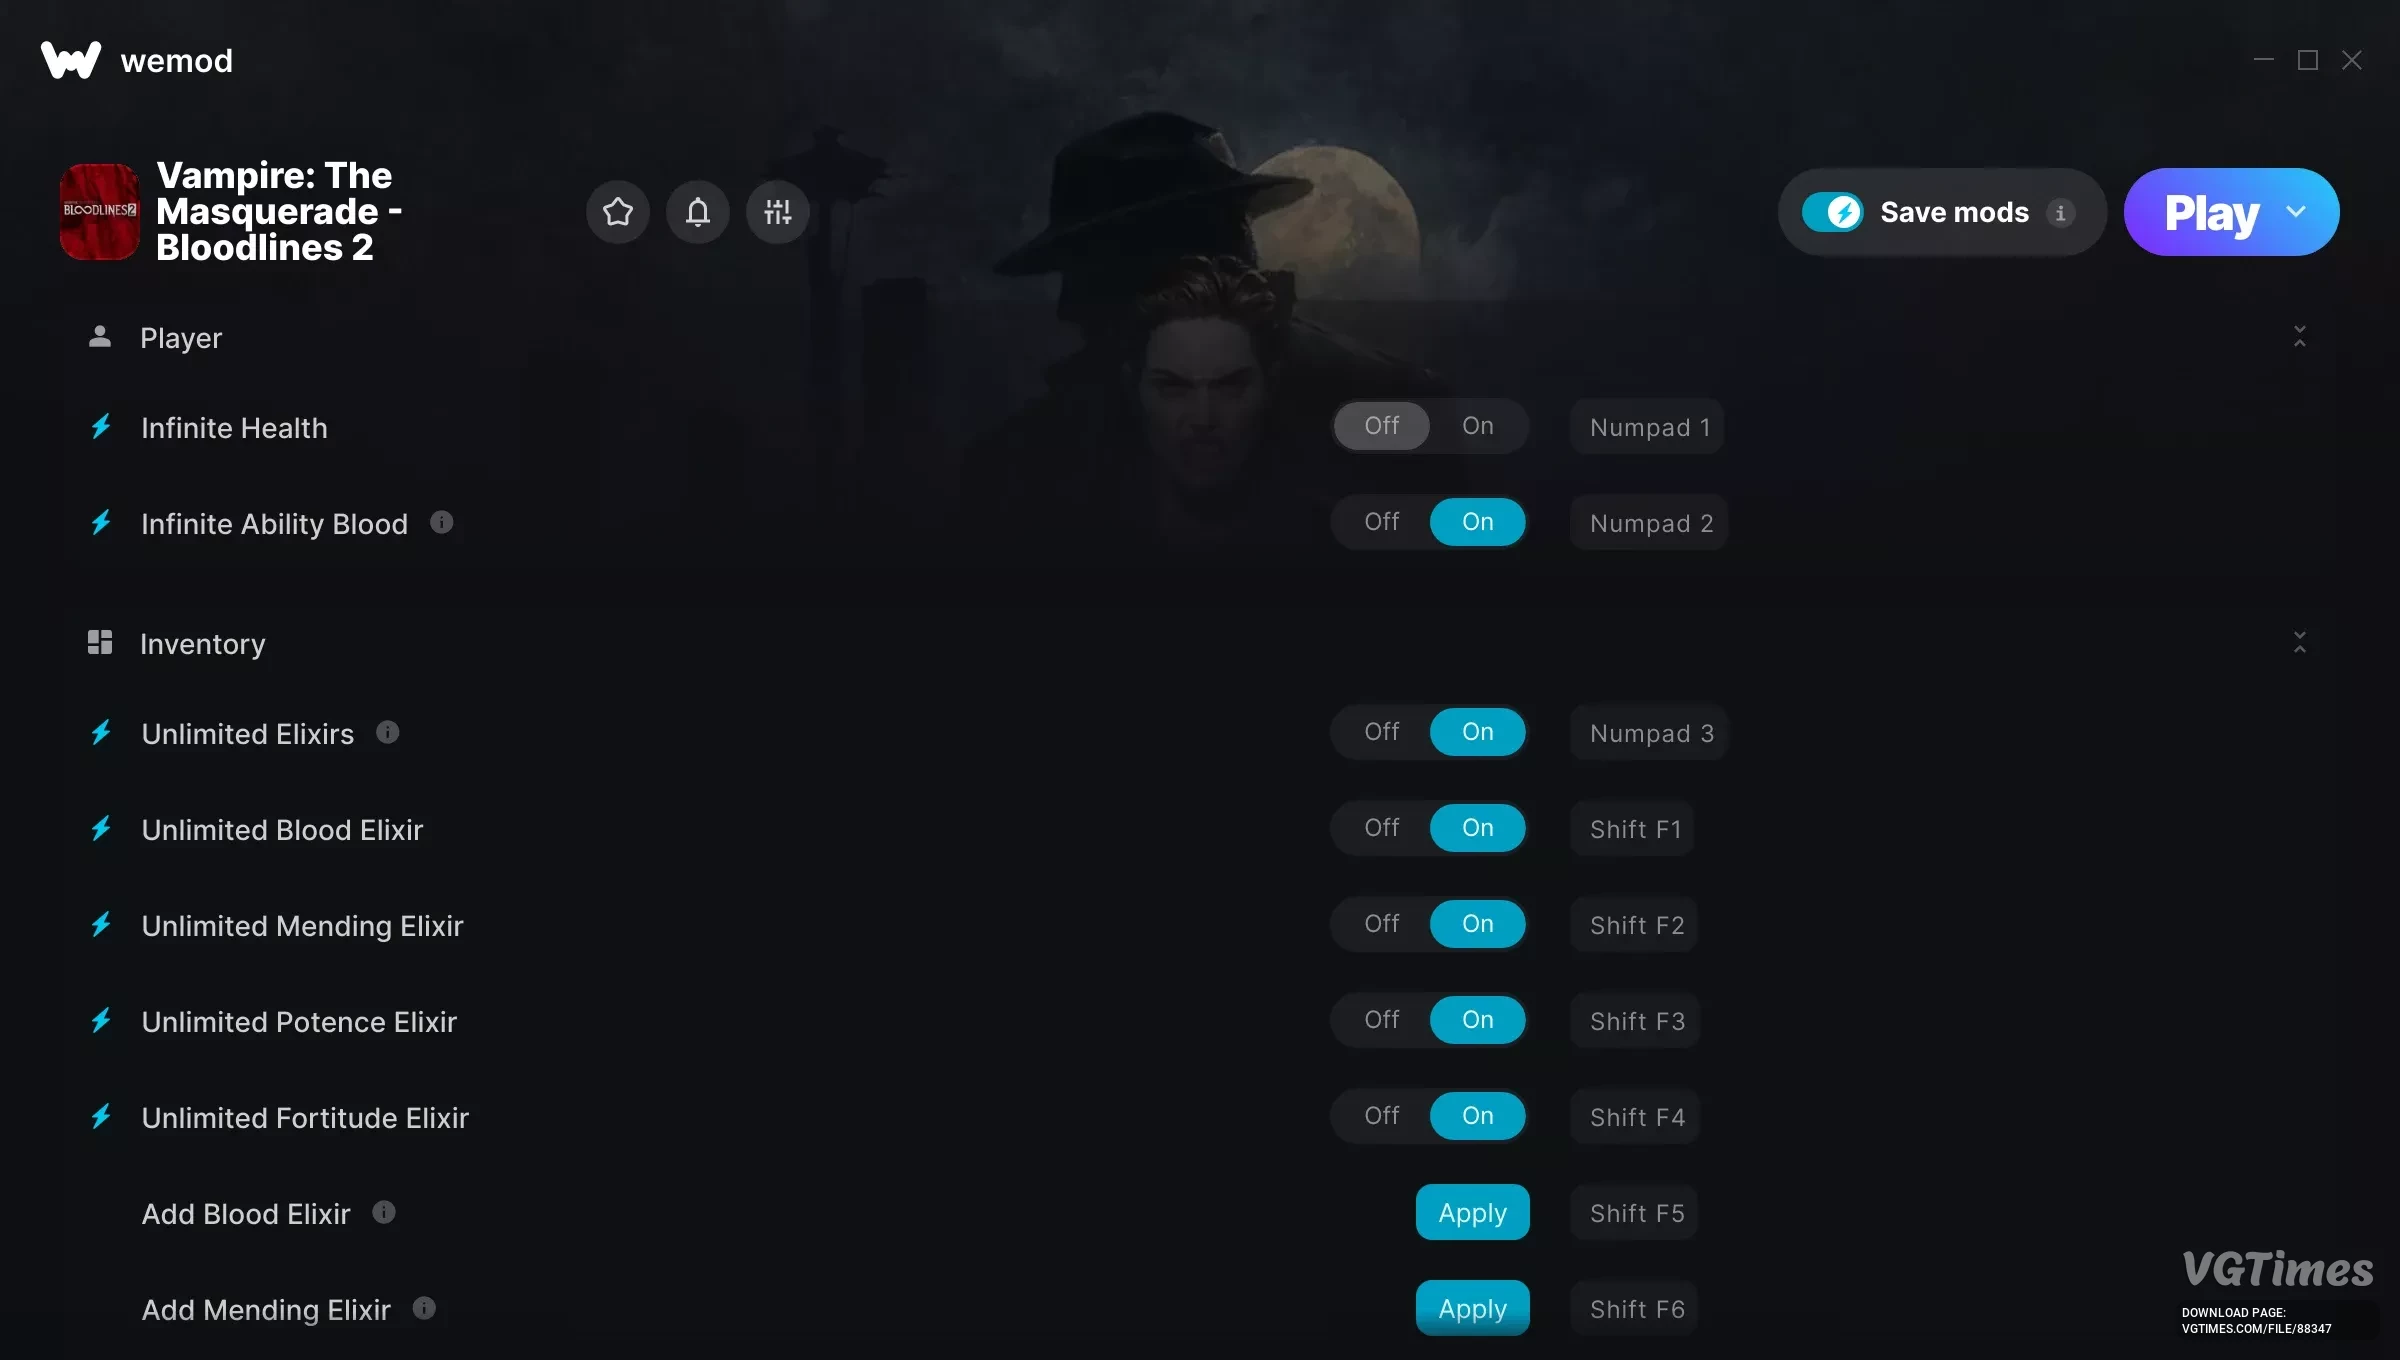Click the info icon beside Save mods
The image size is (2400, 1360).
(x=2060, y=213)
